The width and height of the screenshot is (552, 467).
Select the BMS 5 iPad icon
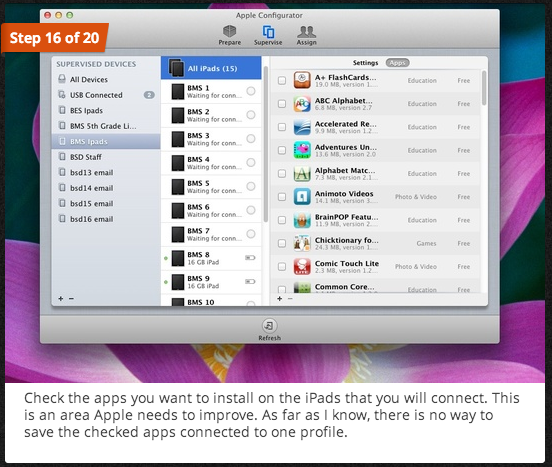coord(178,187)
